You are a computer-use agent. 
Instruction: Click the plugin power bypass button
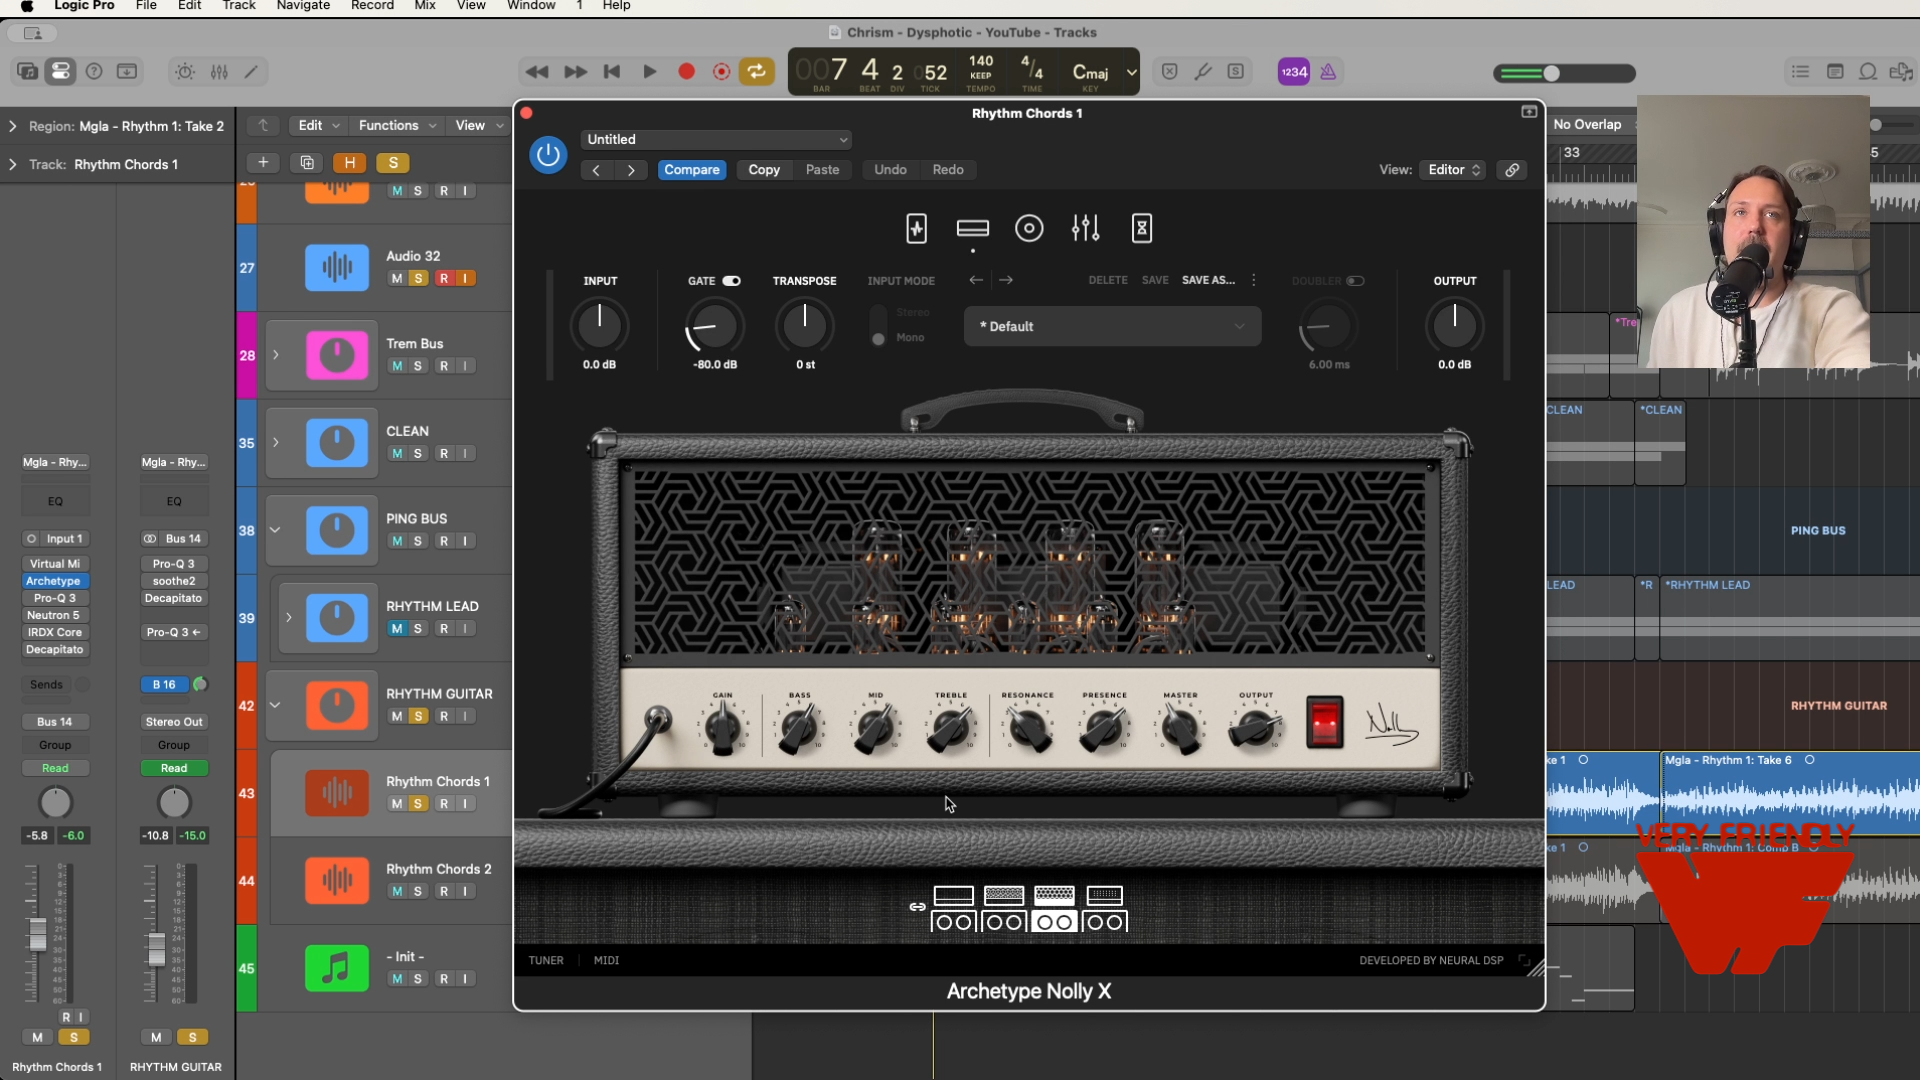548,155
